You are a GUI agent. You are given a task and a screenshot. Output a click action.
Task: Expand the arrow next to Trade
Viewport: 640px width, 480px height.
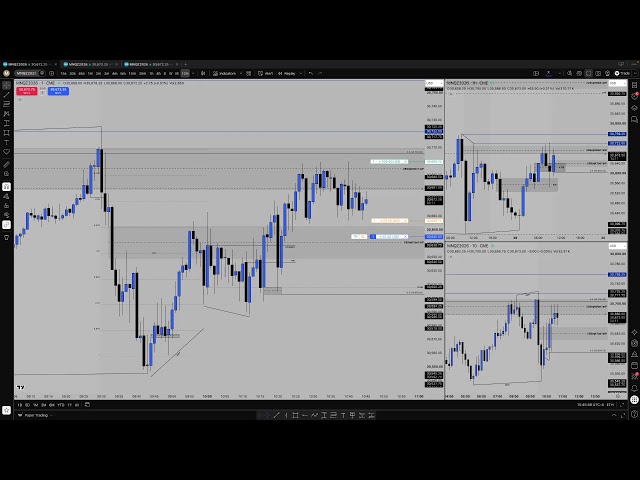click(635, 73)
